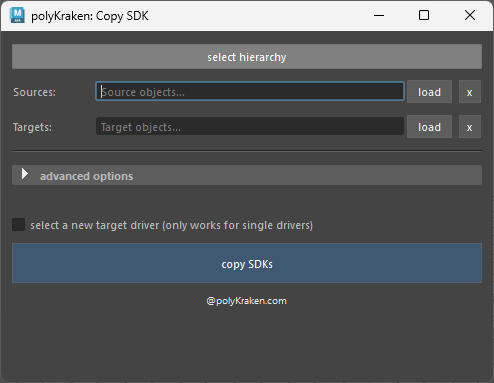Enable select a new target driver checkbox
The image size is (494, 383).
coord(19,225)
